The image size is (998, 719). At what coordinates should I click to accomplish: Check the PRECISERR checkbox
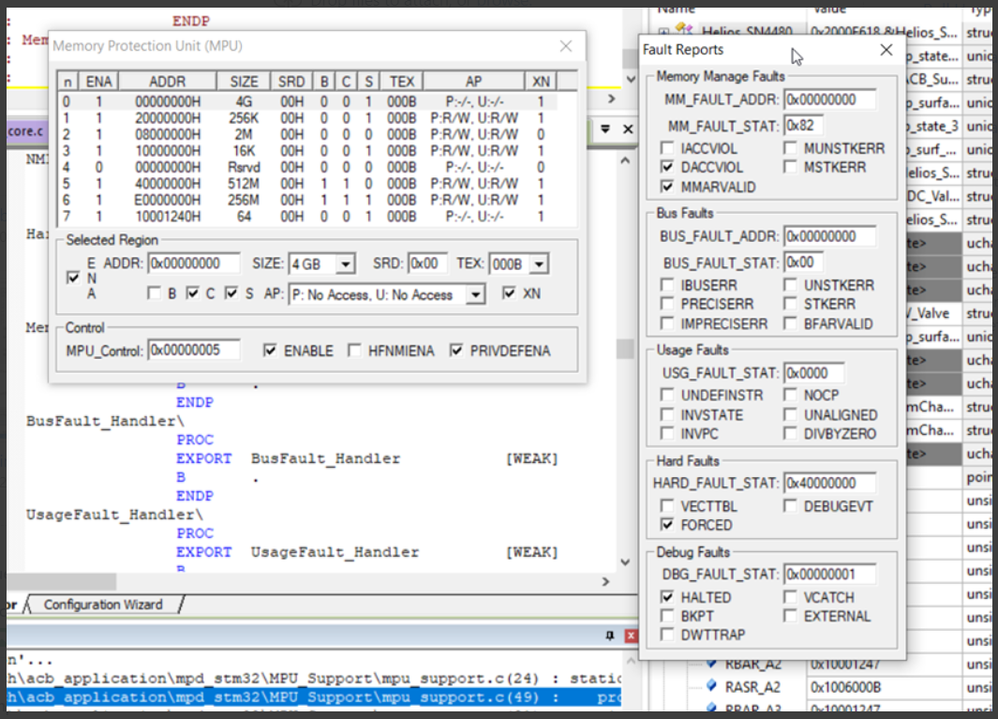[x=667, y=304]
